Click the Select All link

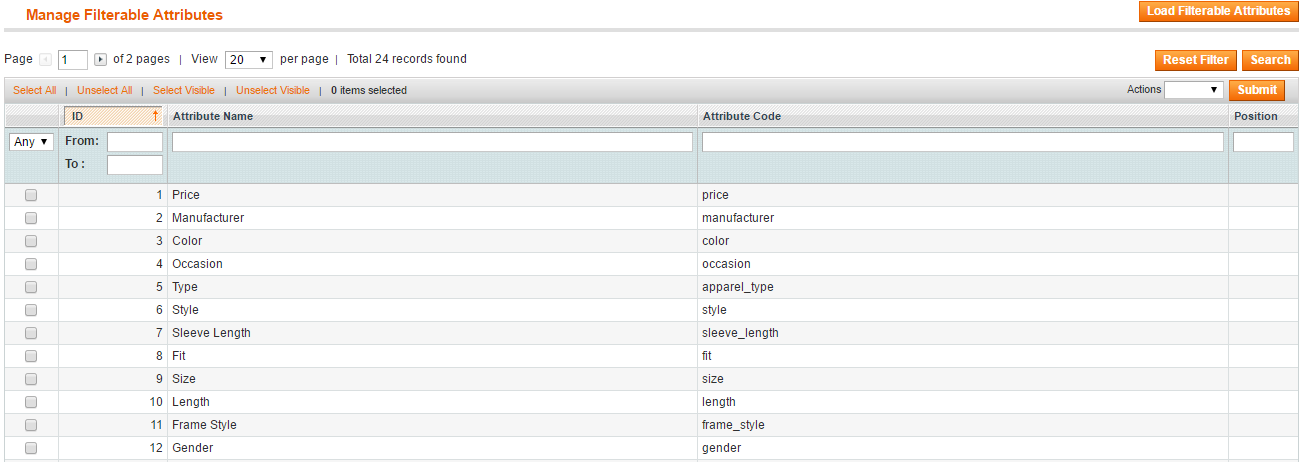click(35, 90)
